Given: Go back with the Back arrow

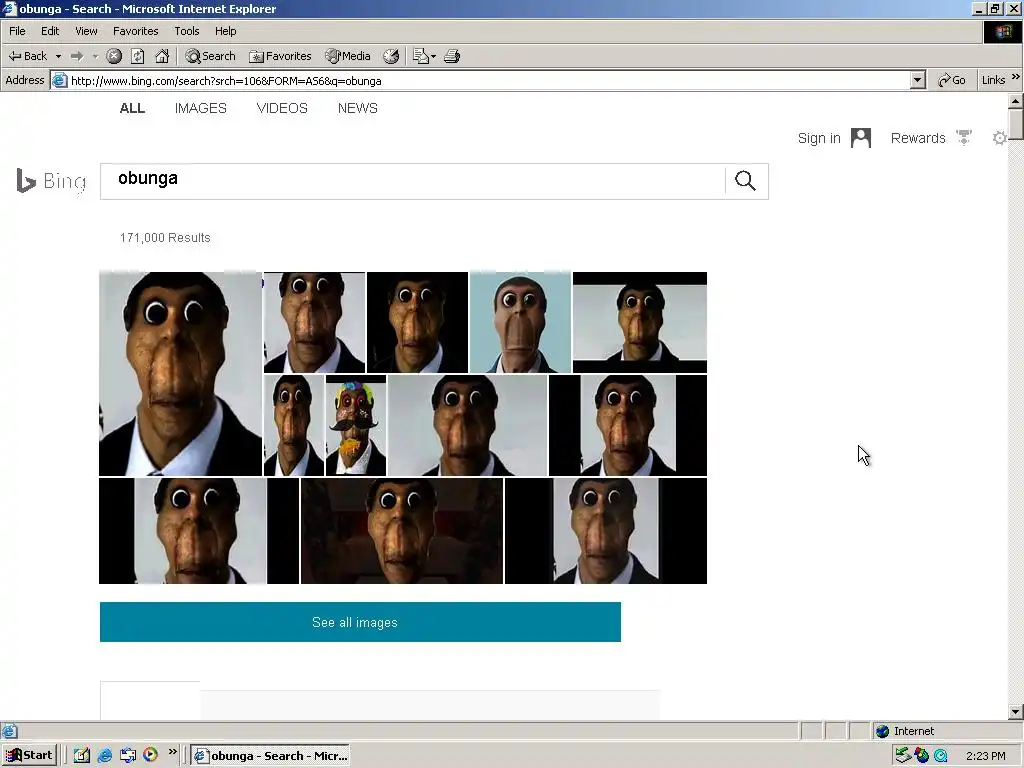Looking at the screenshot, I should (x=27, y=56).
